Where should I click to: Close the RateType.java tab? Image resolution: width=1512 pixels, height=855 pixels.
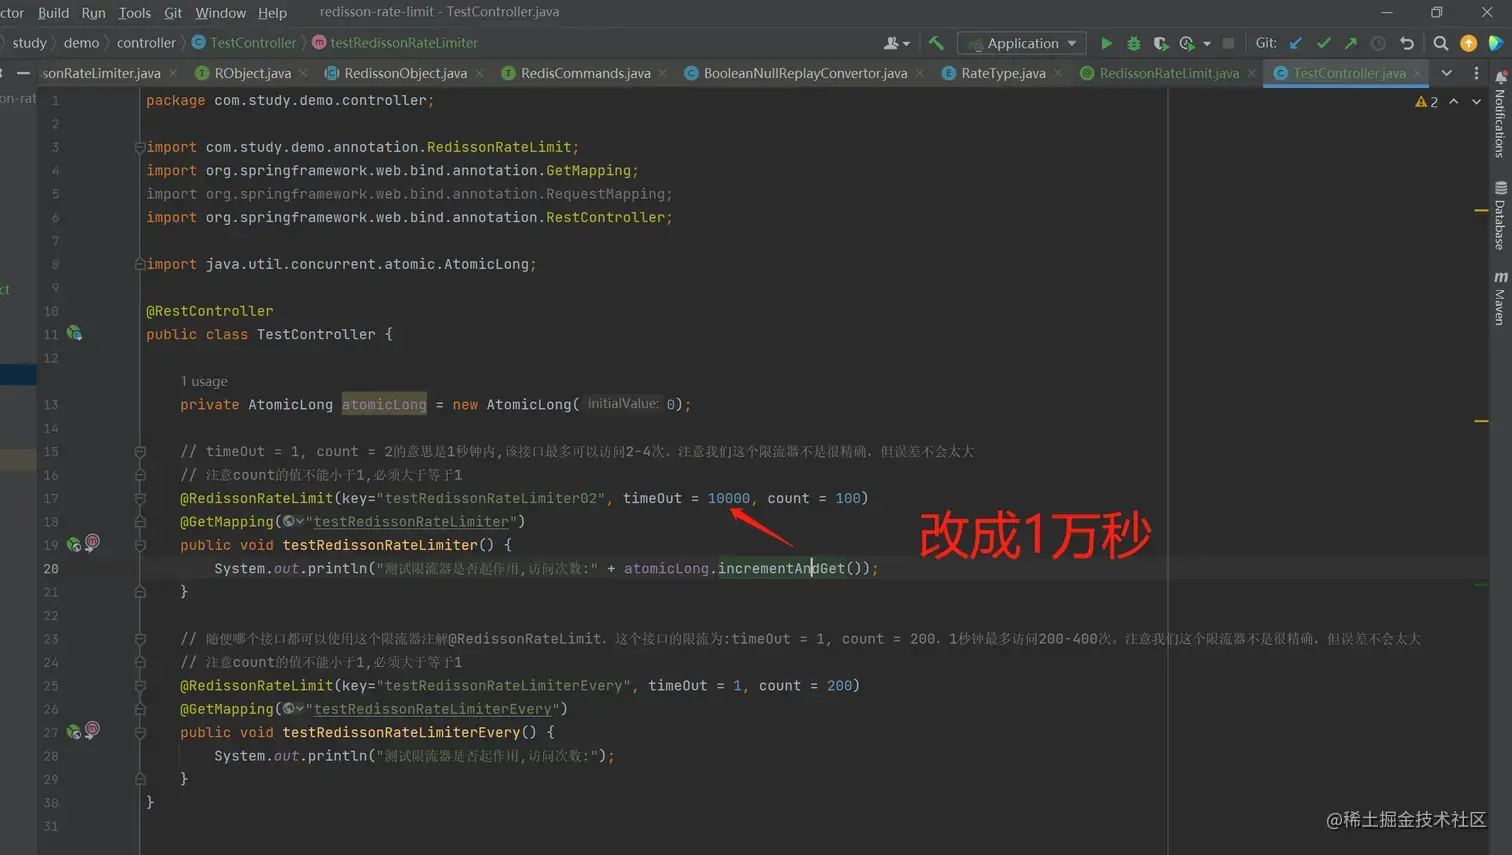click(1058, 73)
